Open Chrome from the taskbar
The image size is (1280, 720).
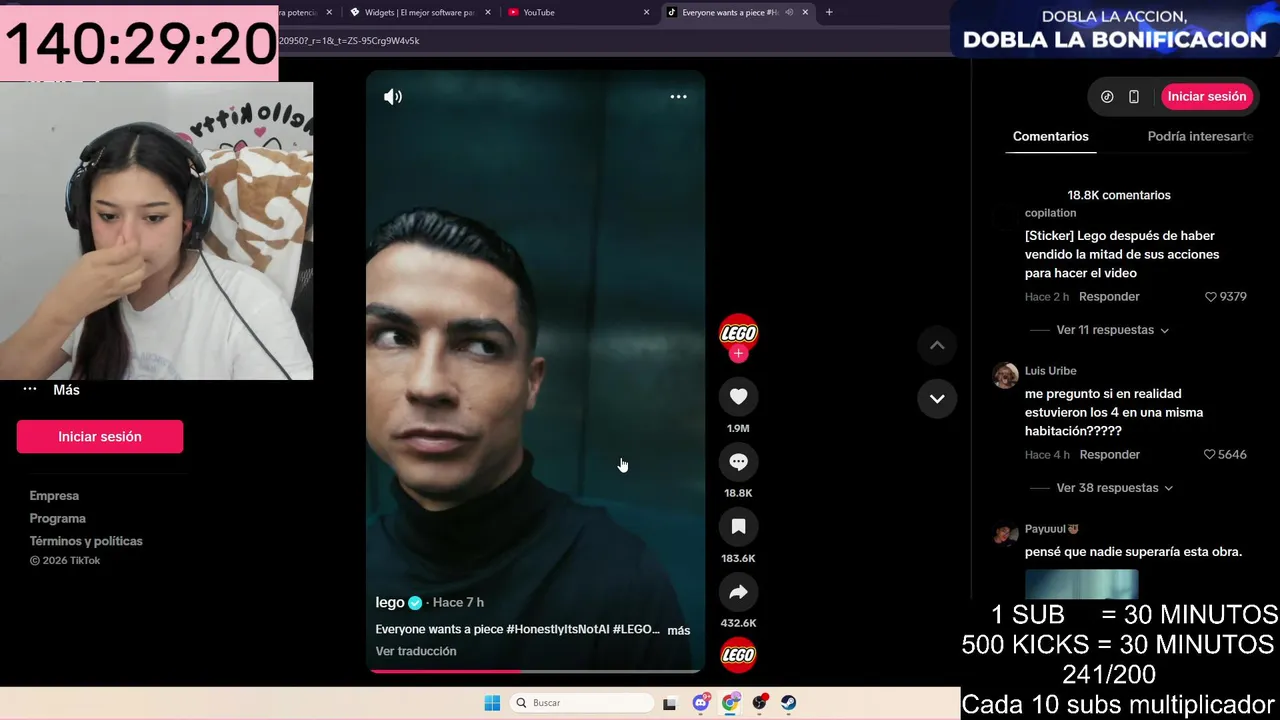[730, 703]
